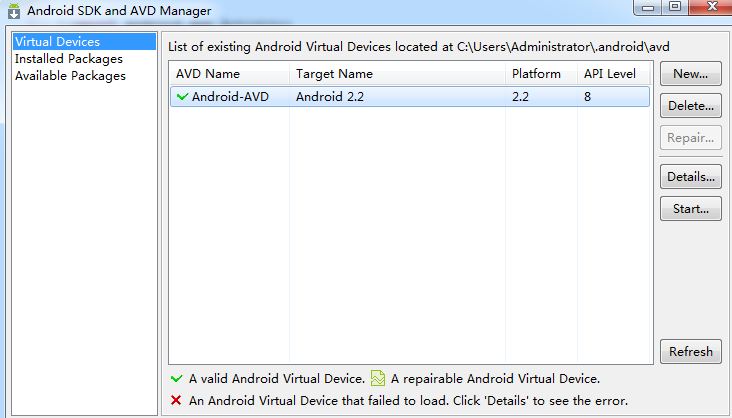Sort by Platform column header

536,74
